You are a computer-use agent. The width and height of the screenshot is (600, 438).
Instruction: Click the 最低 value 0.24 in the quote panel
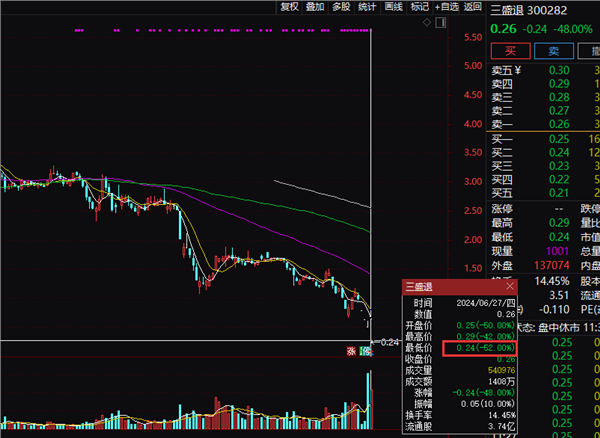559,237
